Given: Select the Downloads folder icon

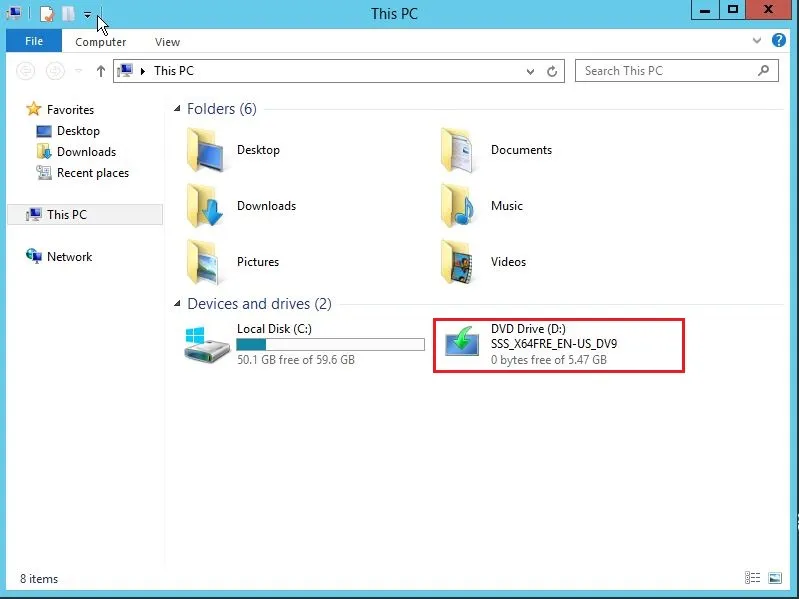Looking at the screenshot, I should click(205, 206).
